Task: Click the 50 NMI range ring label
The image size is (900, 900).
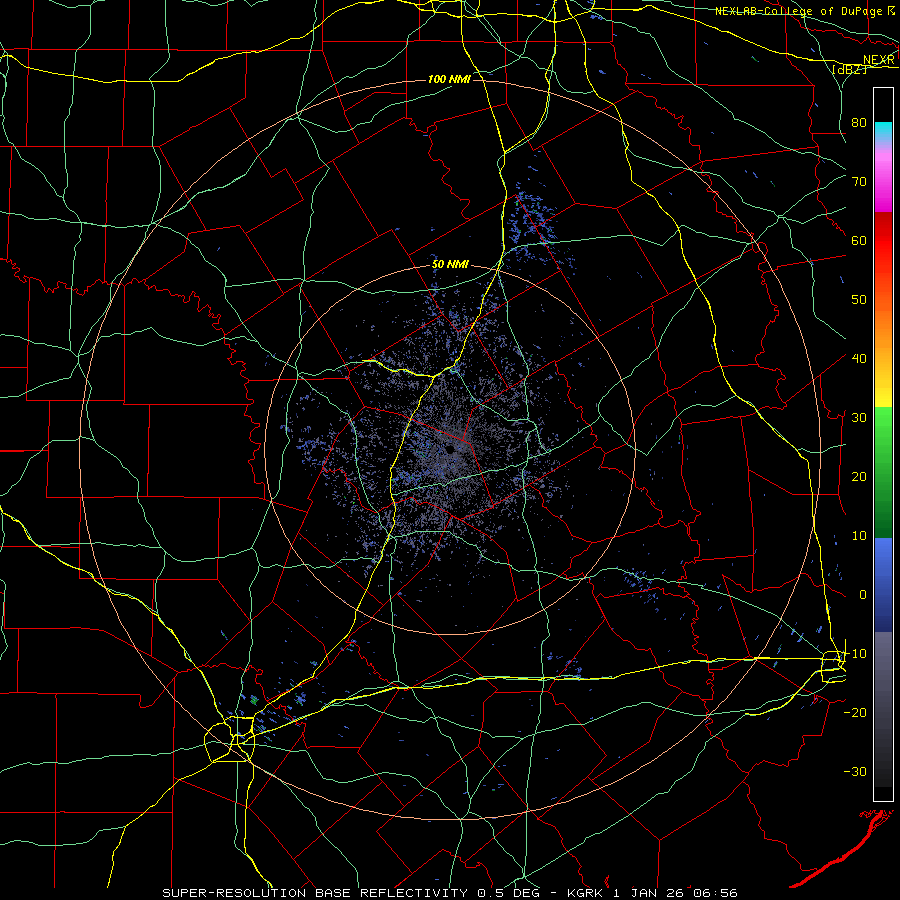Action: pyautogui.click(x=451, y=265)
